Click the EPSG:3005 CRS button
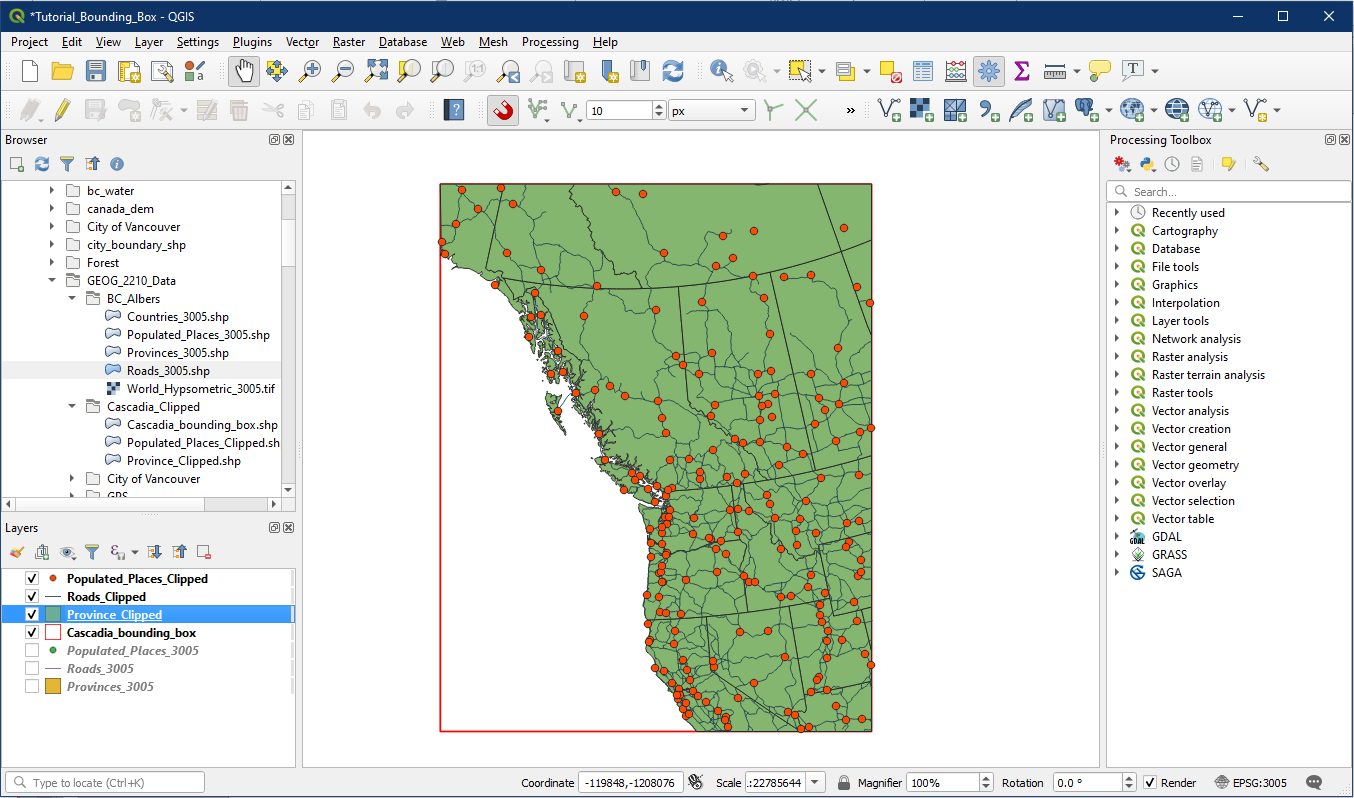 [1251, 783]
